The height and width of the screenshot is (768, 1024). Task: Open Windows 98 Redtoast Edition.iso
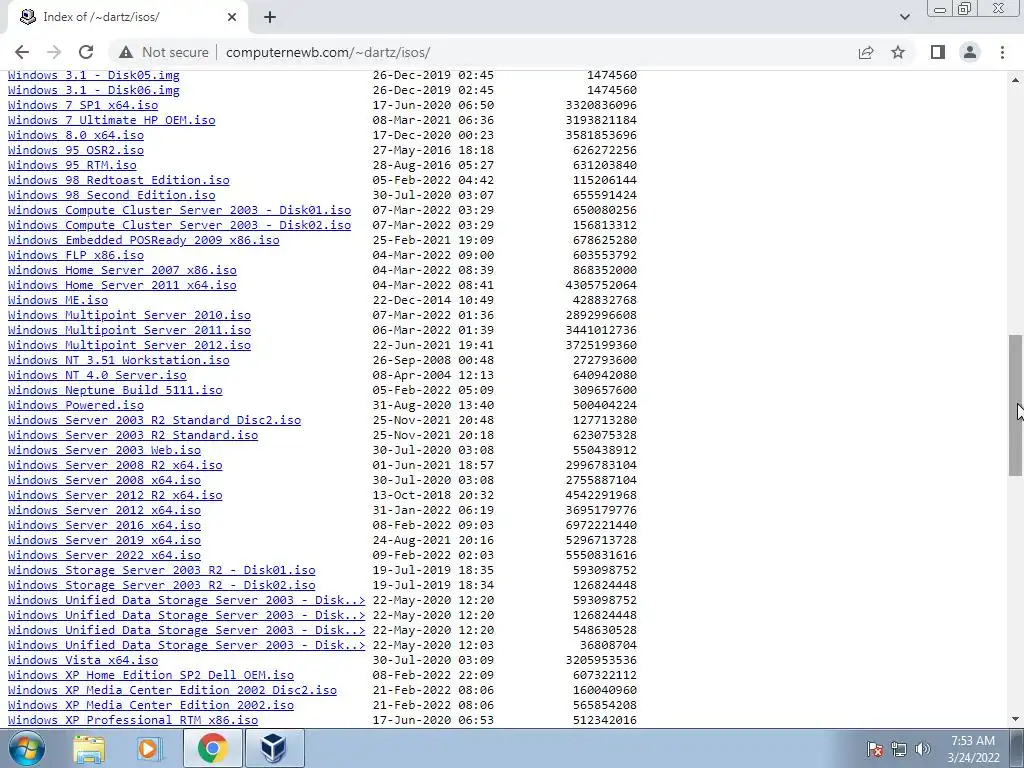[x=119, y=180]
